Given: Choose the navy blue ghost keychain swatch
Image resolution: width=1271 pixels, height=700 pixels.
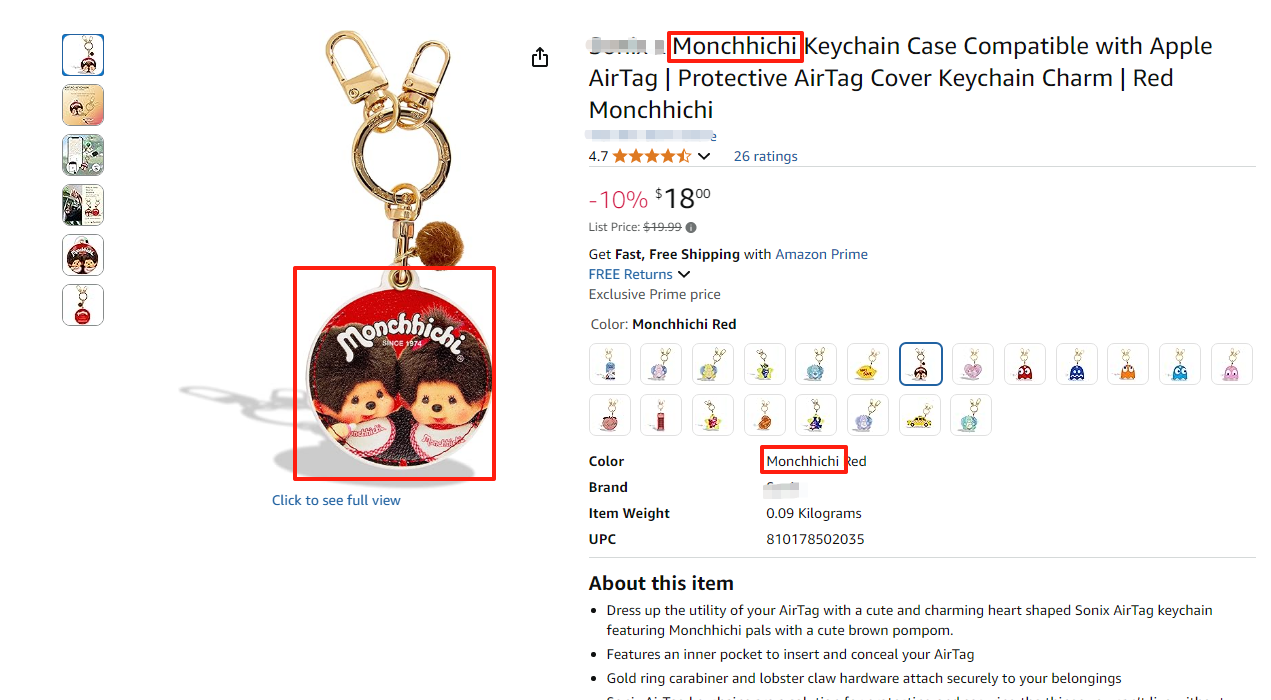Looking at the screenshot, I should point(1077,364).
